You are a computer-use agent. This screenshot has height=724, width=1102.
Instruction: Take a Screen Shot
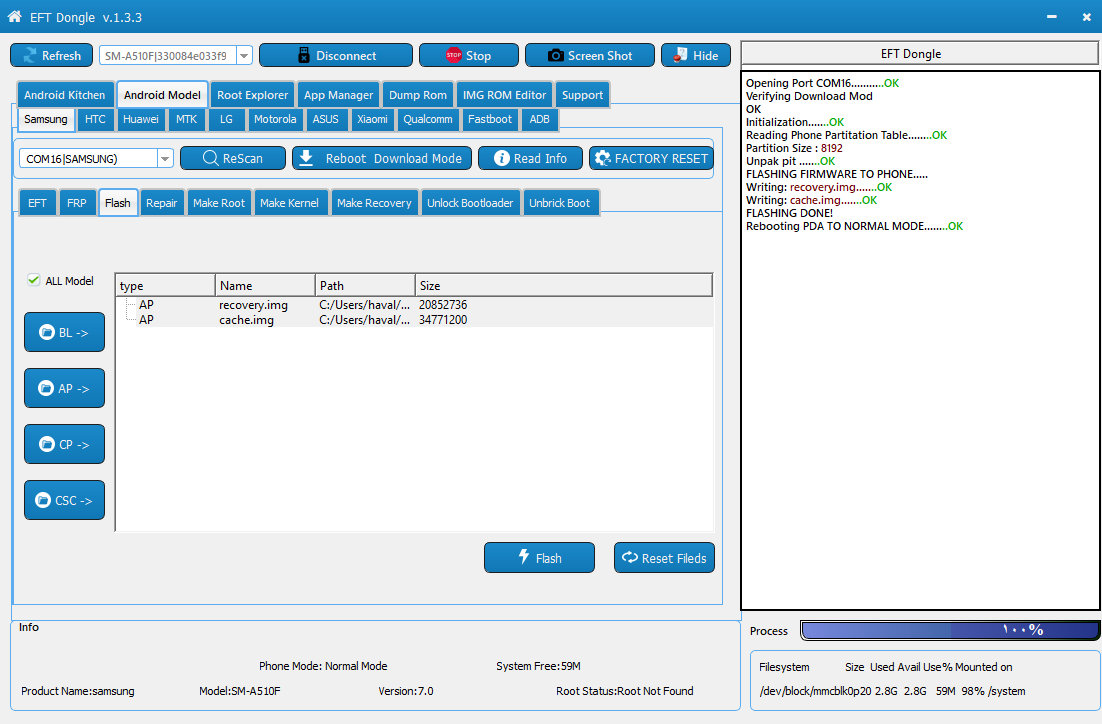tap(590, 56)
